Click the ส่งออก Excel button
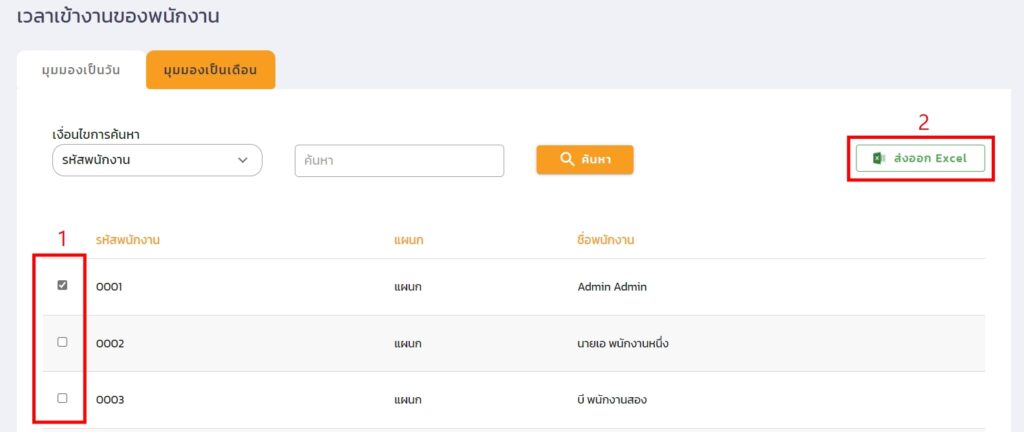Viewport: 1024px width, 432px height. click(920, 159)
